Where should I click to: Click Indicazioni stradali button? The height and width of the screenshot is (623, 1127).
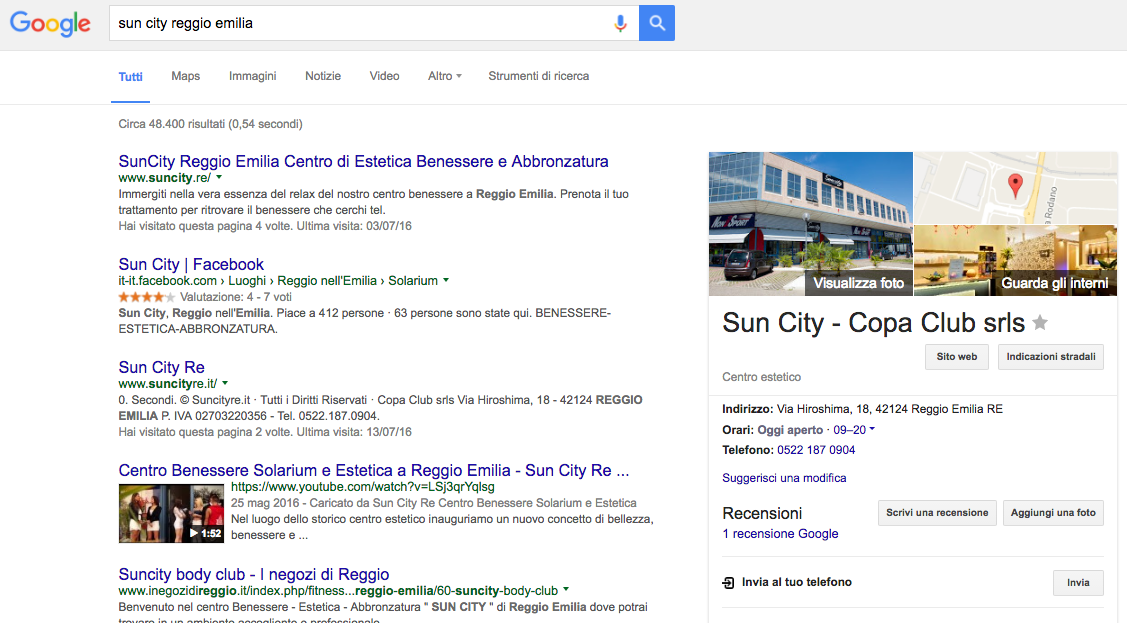1051,357
